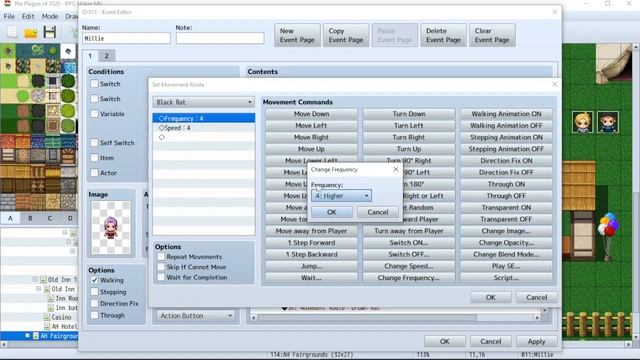This screenshot has width=640, height=360.
Task: Select the blonde character event on map
Action: coord(582,122)
